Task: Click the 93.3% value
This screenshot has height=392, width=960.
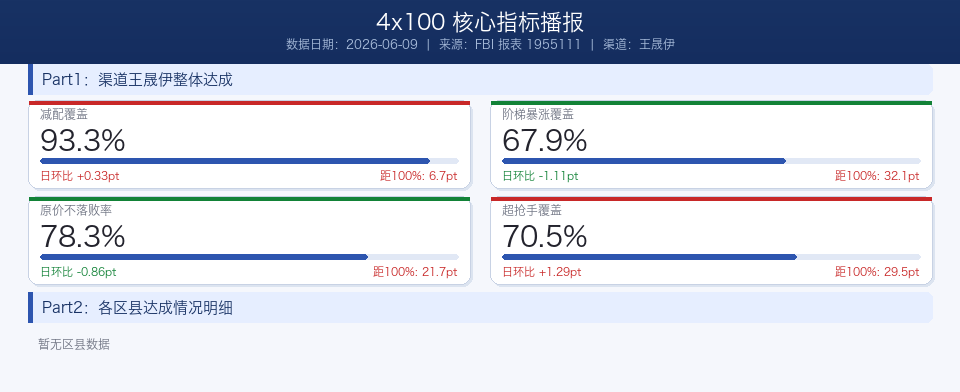Action: [x=83, y=141]
